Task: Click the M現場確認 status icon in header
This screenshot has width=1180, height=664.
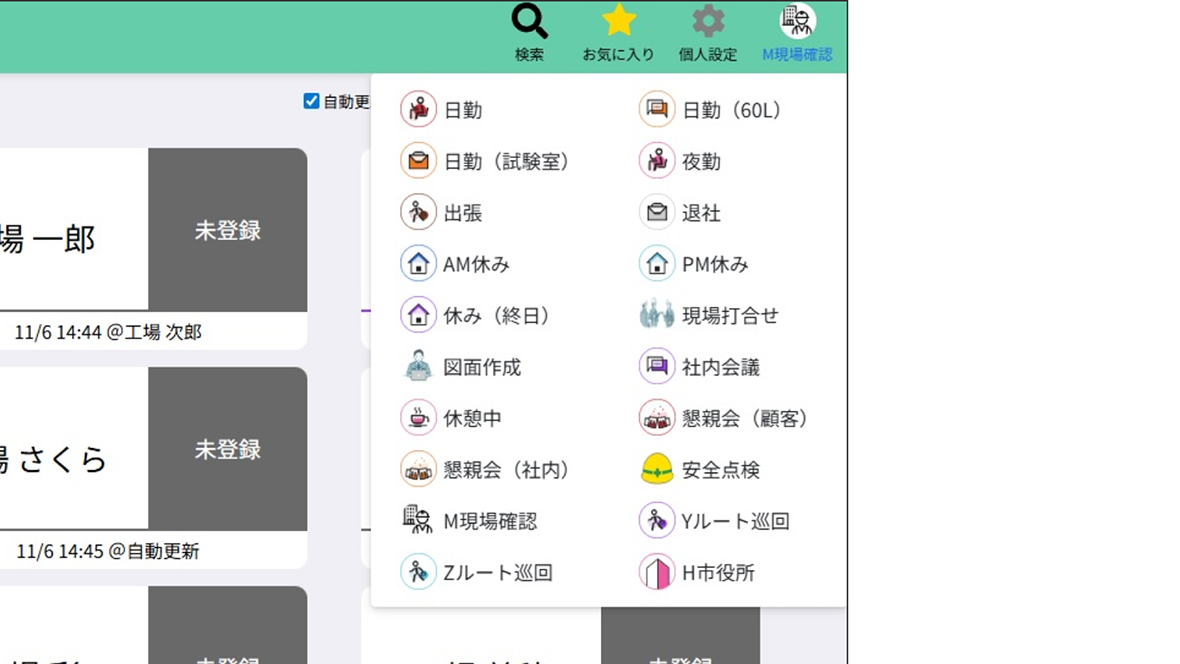Action: 797,21
